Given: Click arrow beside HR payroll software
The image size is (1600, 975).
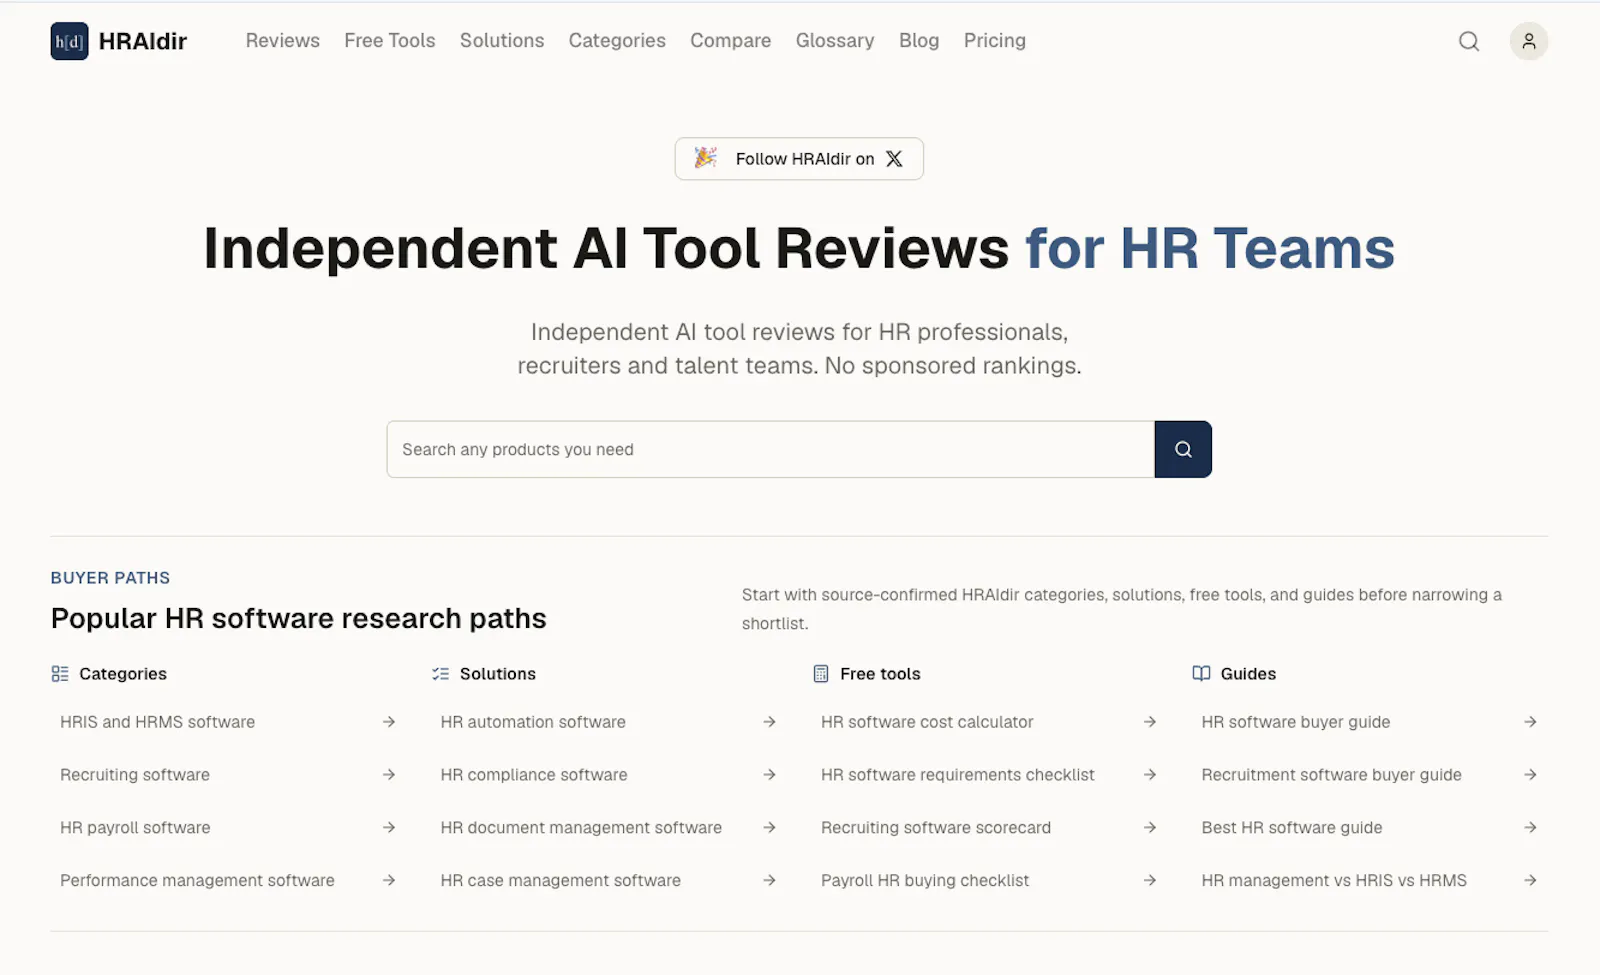Looking at the screenshot, I should 389,828.
